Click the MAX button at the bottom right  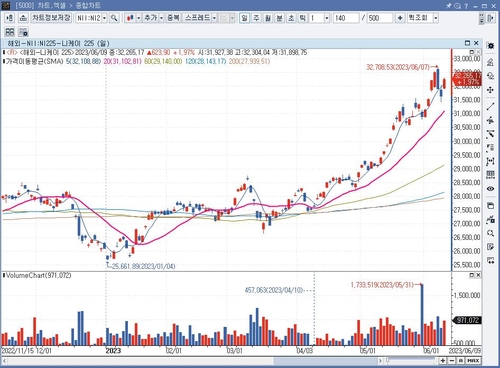click(473, 361)
